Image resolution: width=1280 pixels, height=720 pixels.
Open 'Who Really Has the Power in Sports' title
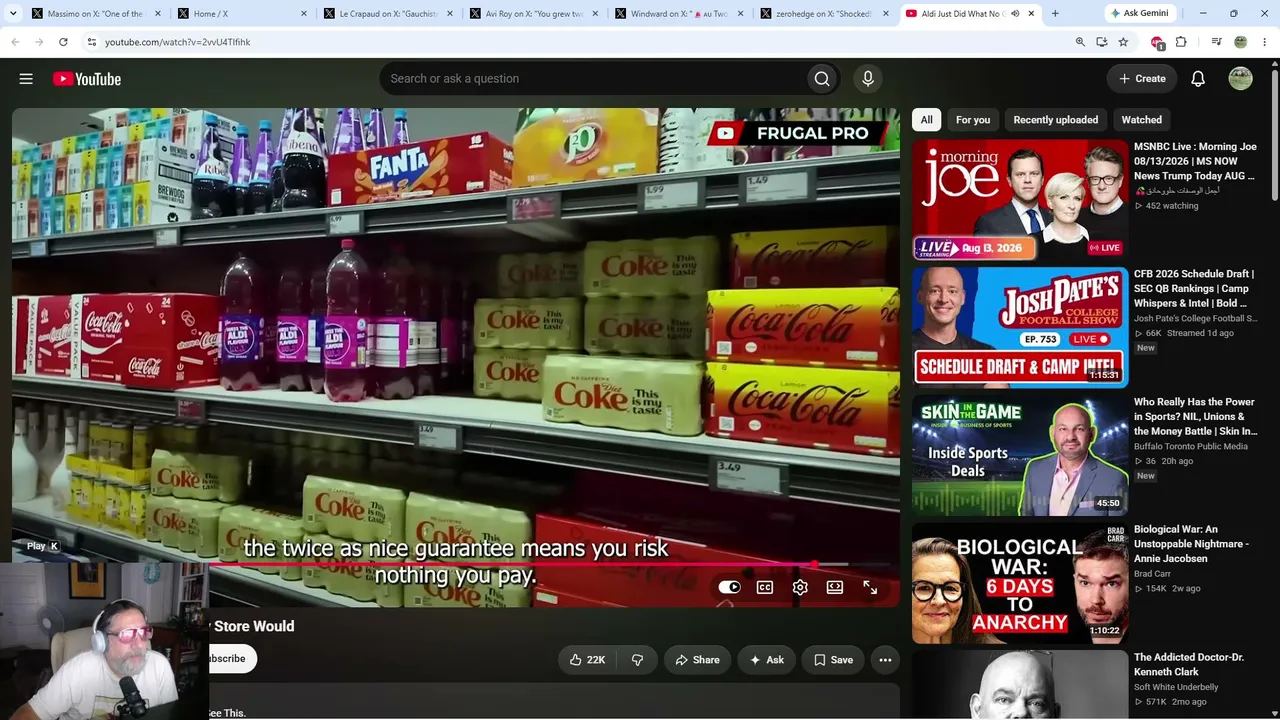click(x=1195, y=416)
